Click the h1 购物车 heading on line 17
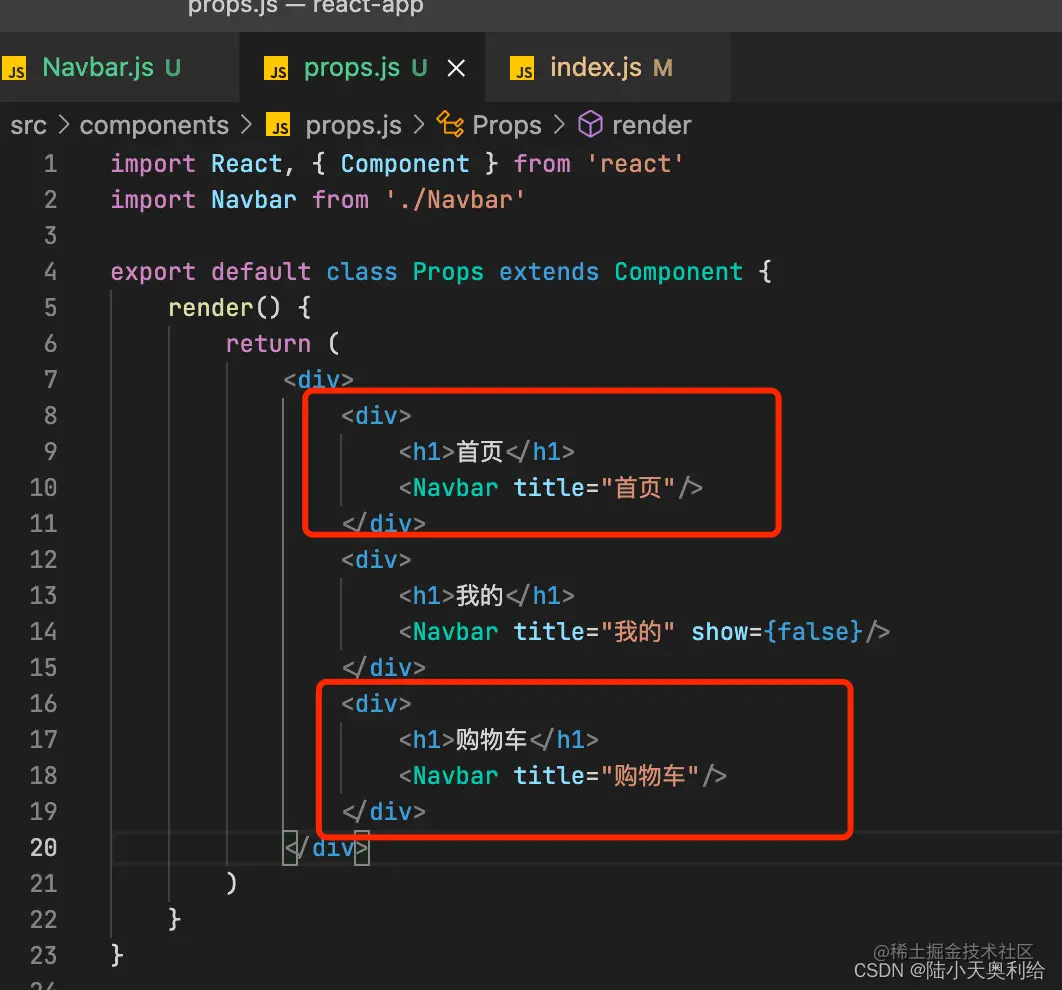The image size is (1062, 990). 498,739
